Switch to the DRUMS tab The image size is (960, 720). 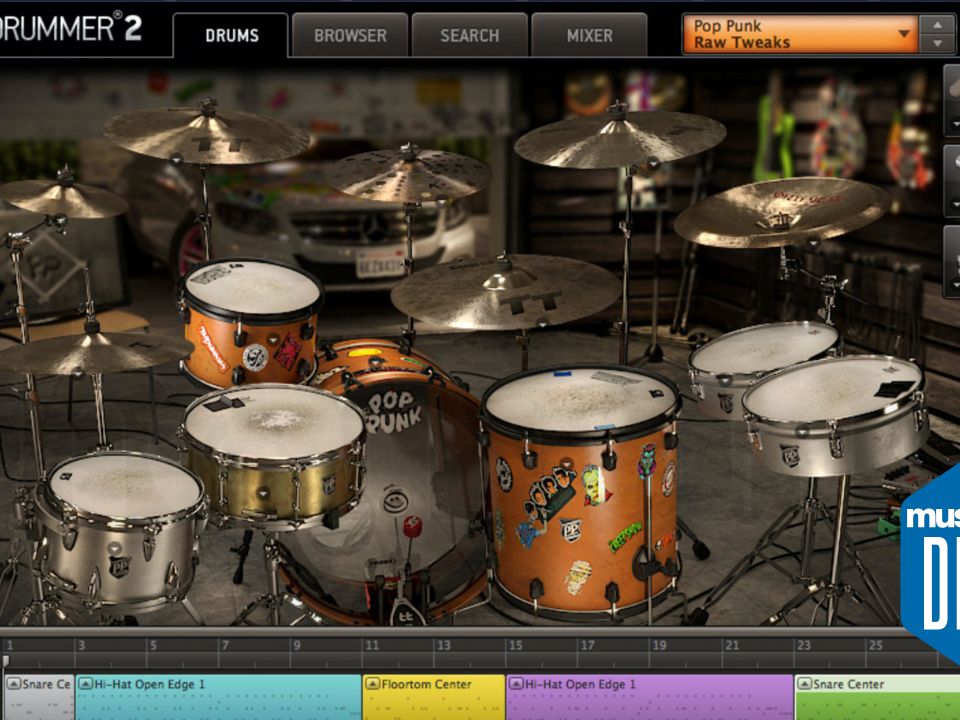pyautogui.click(x=231, y=35)
